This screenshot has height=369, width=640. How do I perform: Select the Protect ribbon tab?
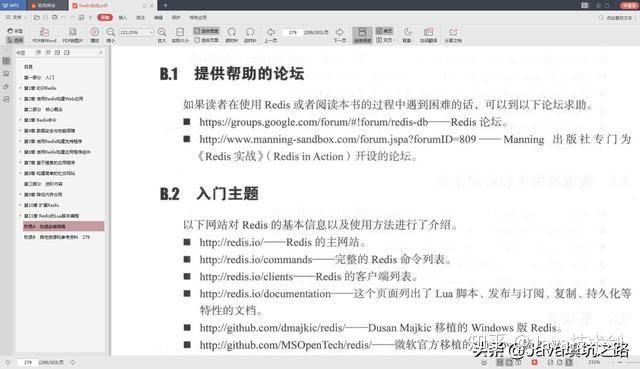pos(176,18)
